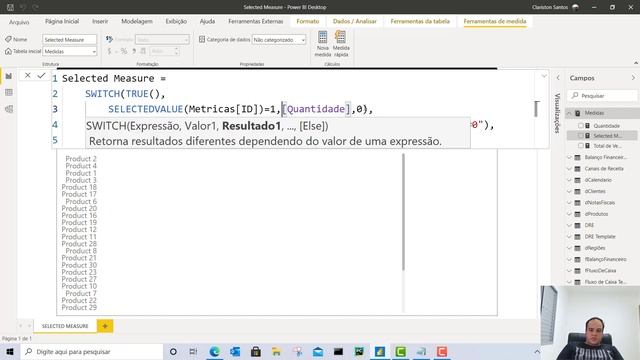
Task: Click the percent format icon
Action: click(x=124, y=51)
